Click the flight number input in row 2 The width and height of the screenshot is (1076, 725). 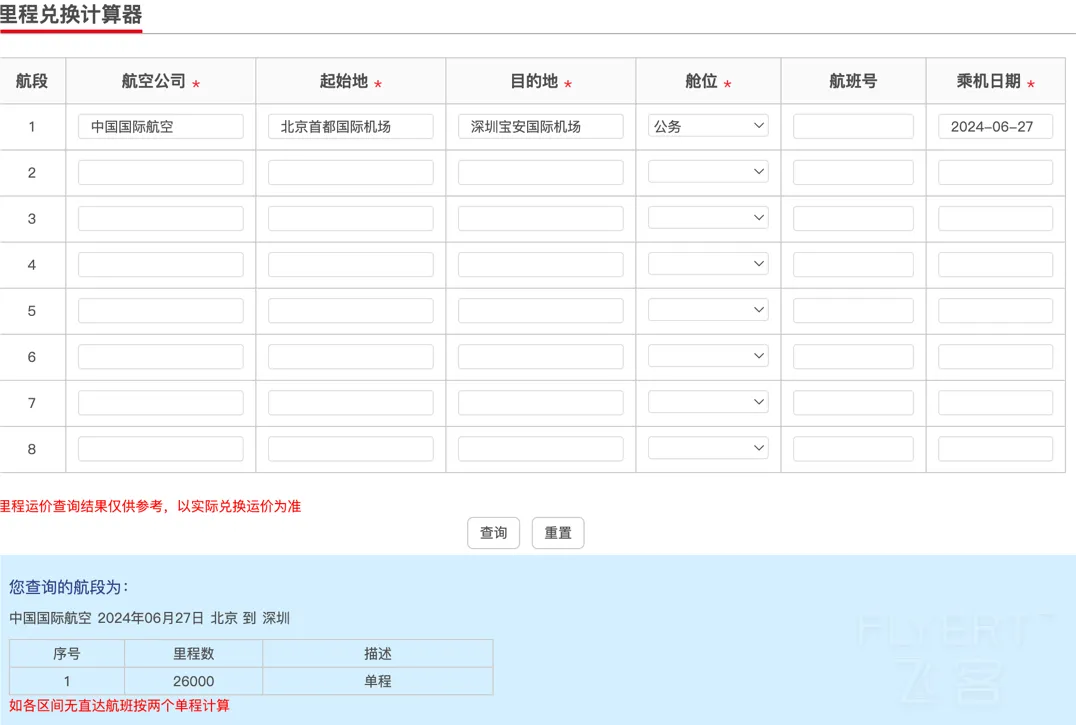point(853,172)
